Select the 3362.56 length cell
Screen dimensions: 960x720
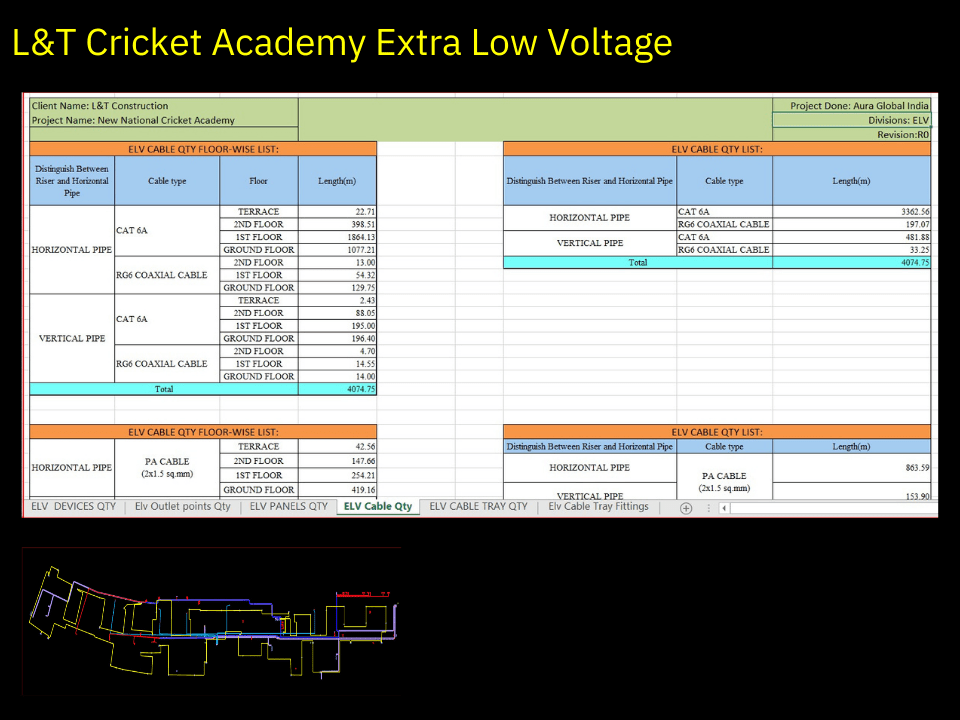(x=852, y=211)
